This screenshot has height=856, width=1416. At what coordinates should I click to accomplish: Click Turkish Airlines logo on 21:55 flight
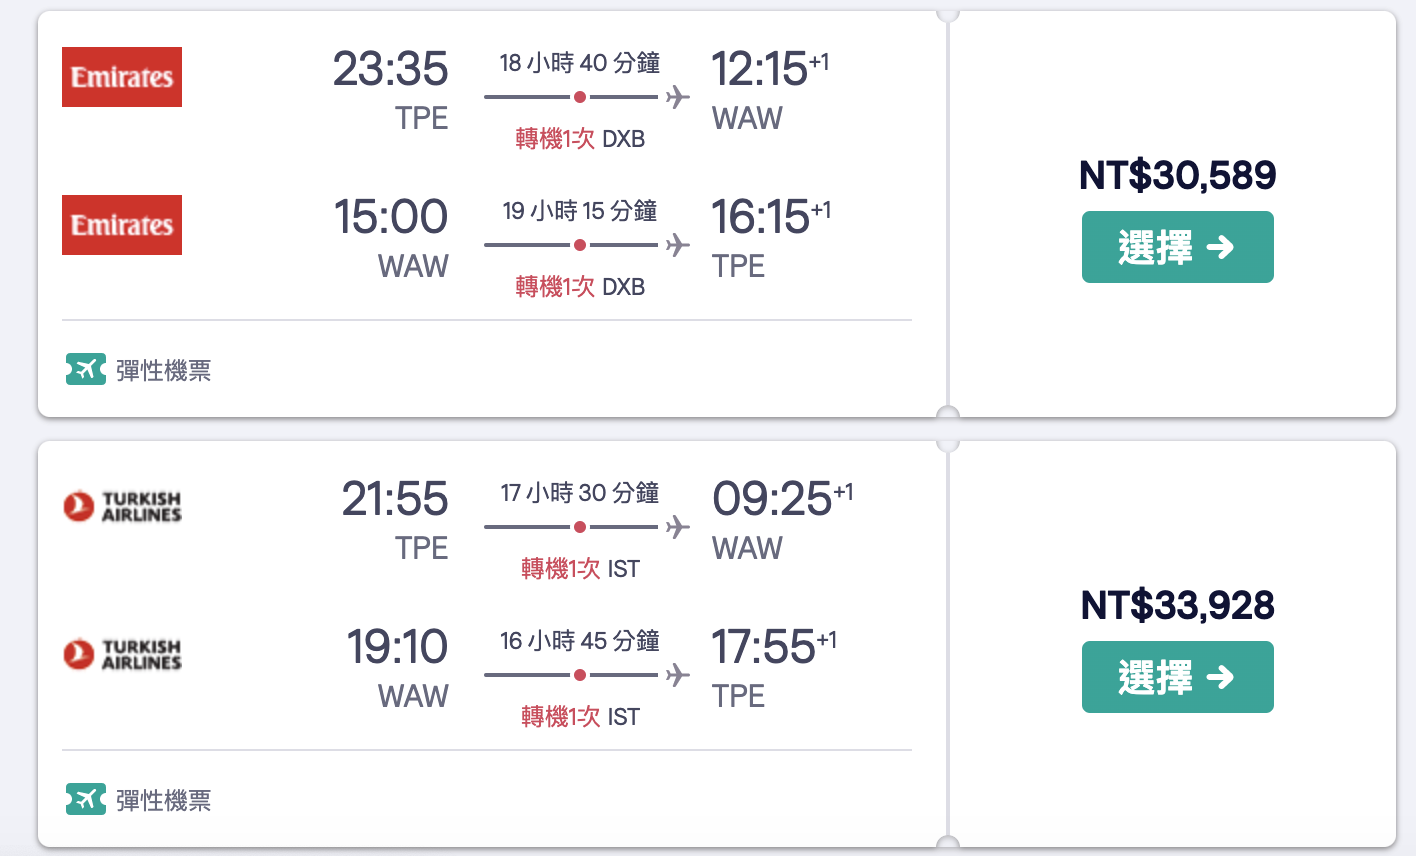click(122, 506)
